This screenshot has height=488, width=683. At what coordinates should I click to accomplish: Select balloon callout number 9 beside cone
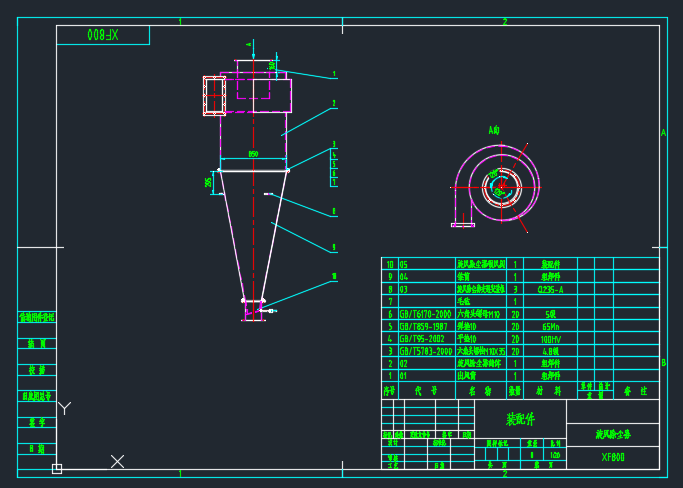coord(334,247)
